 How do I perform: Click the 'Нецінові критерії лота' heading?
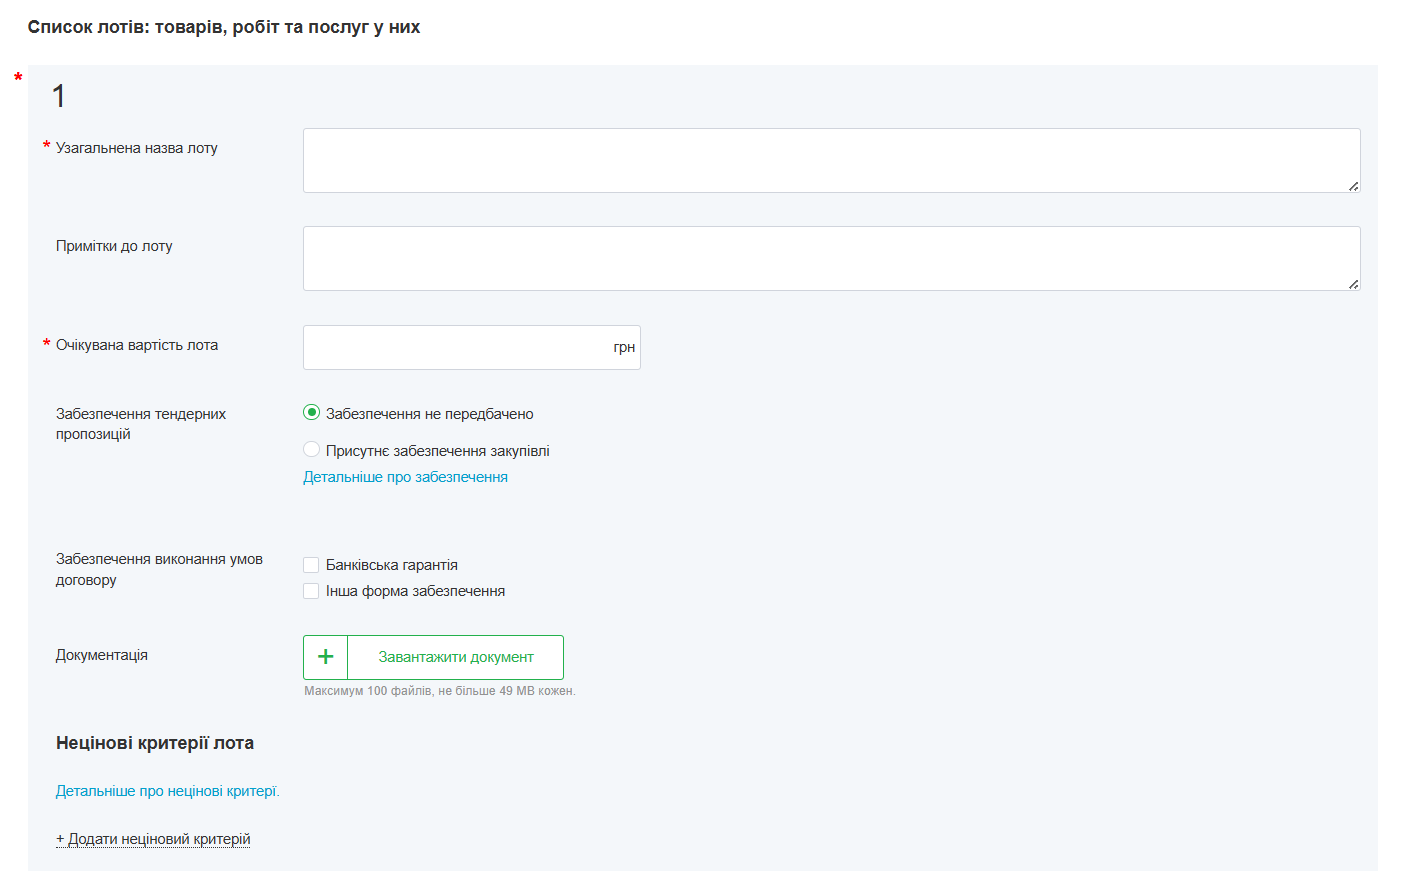(x=155, y=743)
